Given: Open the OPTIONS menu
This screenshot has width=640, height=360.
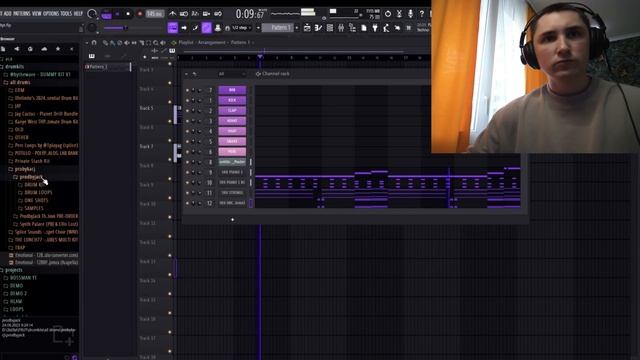Looking at the screenshot, I should [51, 13].
